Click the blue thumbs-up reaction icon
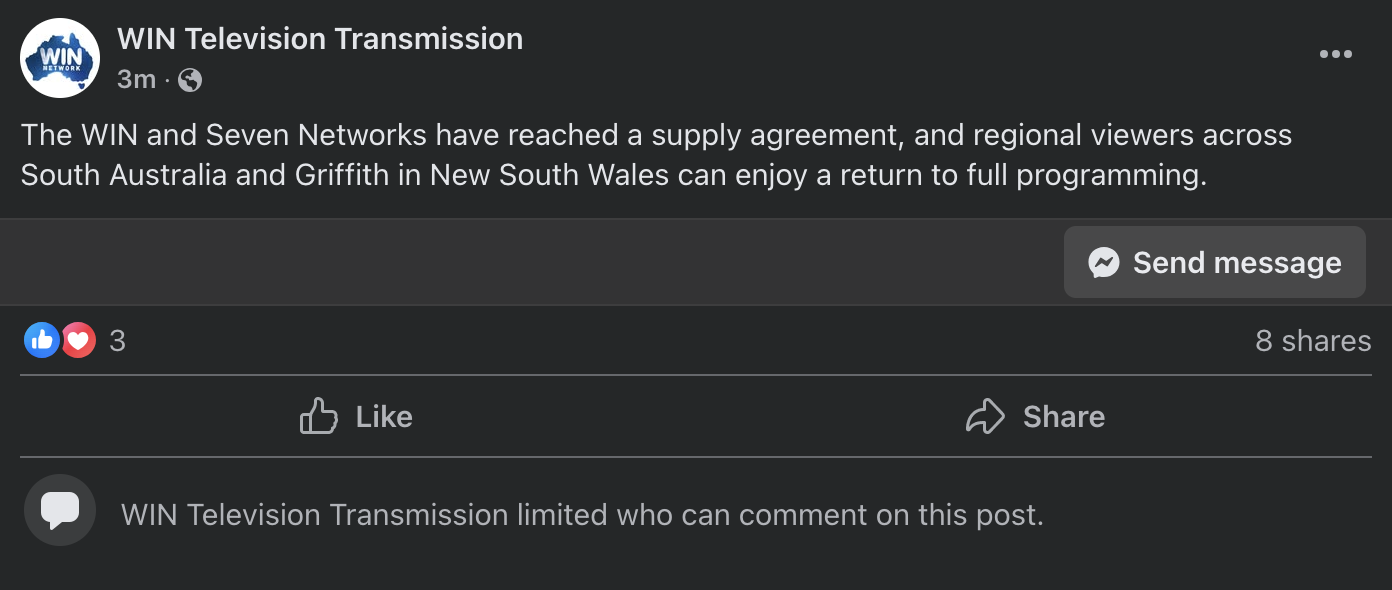1392x590 pixels. (x=41, y=341)
